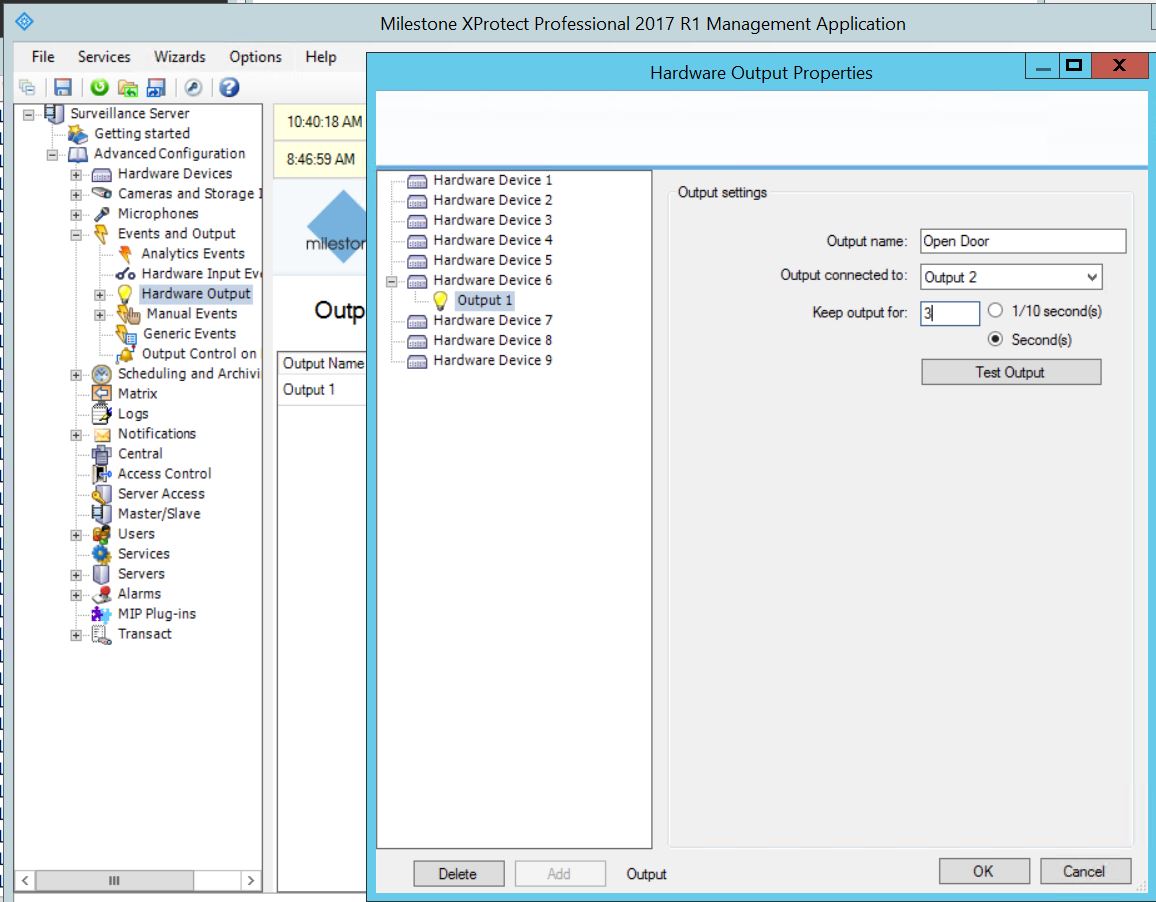This screenshot has width=1156, height=902.
Task: Click the green refresh toolbar icon
Action: pos(99,88)
